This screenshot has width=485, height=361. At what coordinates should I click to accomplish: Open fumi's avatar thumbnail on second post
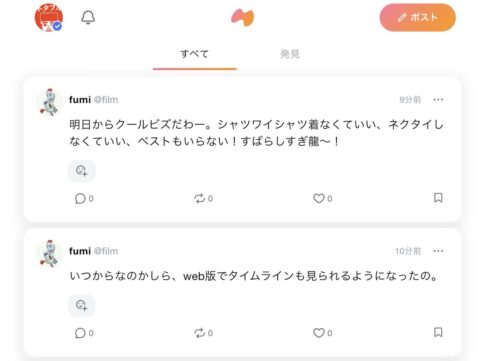(x=49, y=253)
